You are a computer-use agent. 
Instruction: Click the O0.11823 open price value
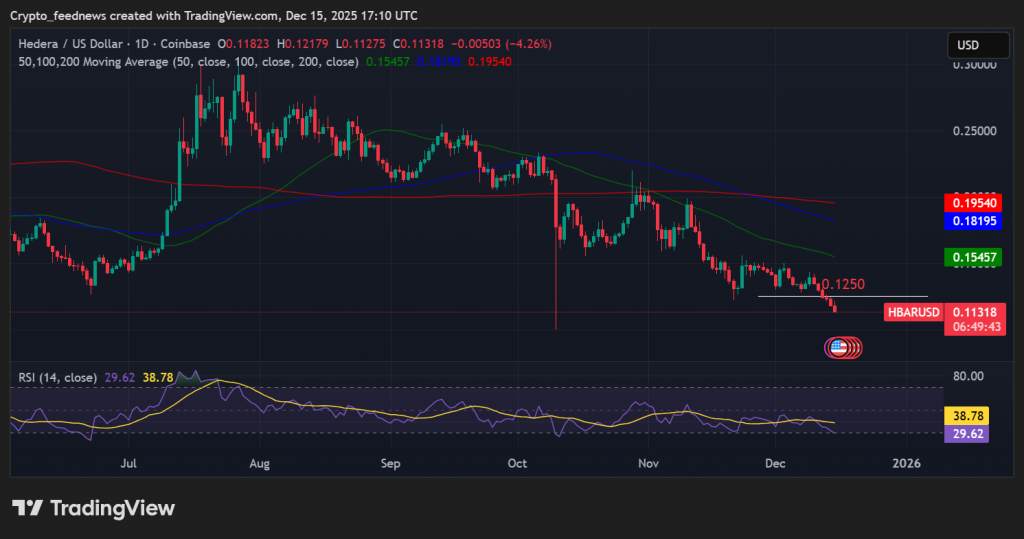point(243,44)
